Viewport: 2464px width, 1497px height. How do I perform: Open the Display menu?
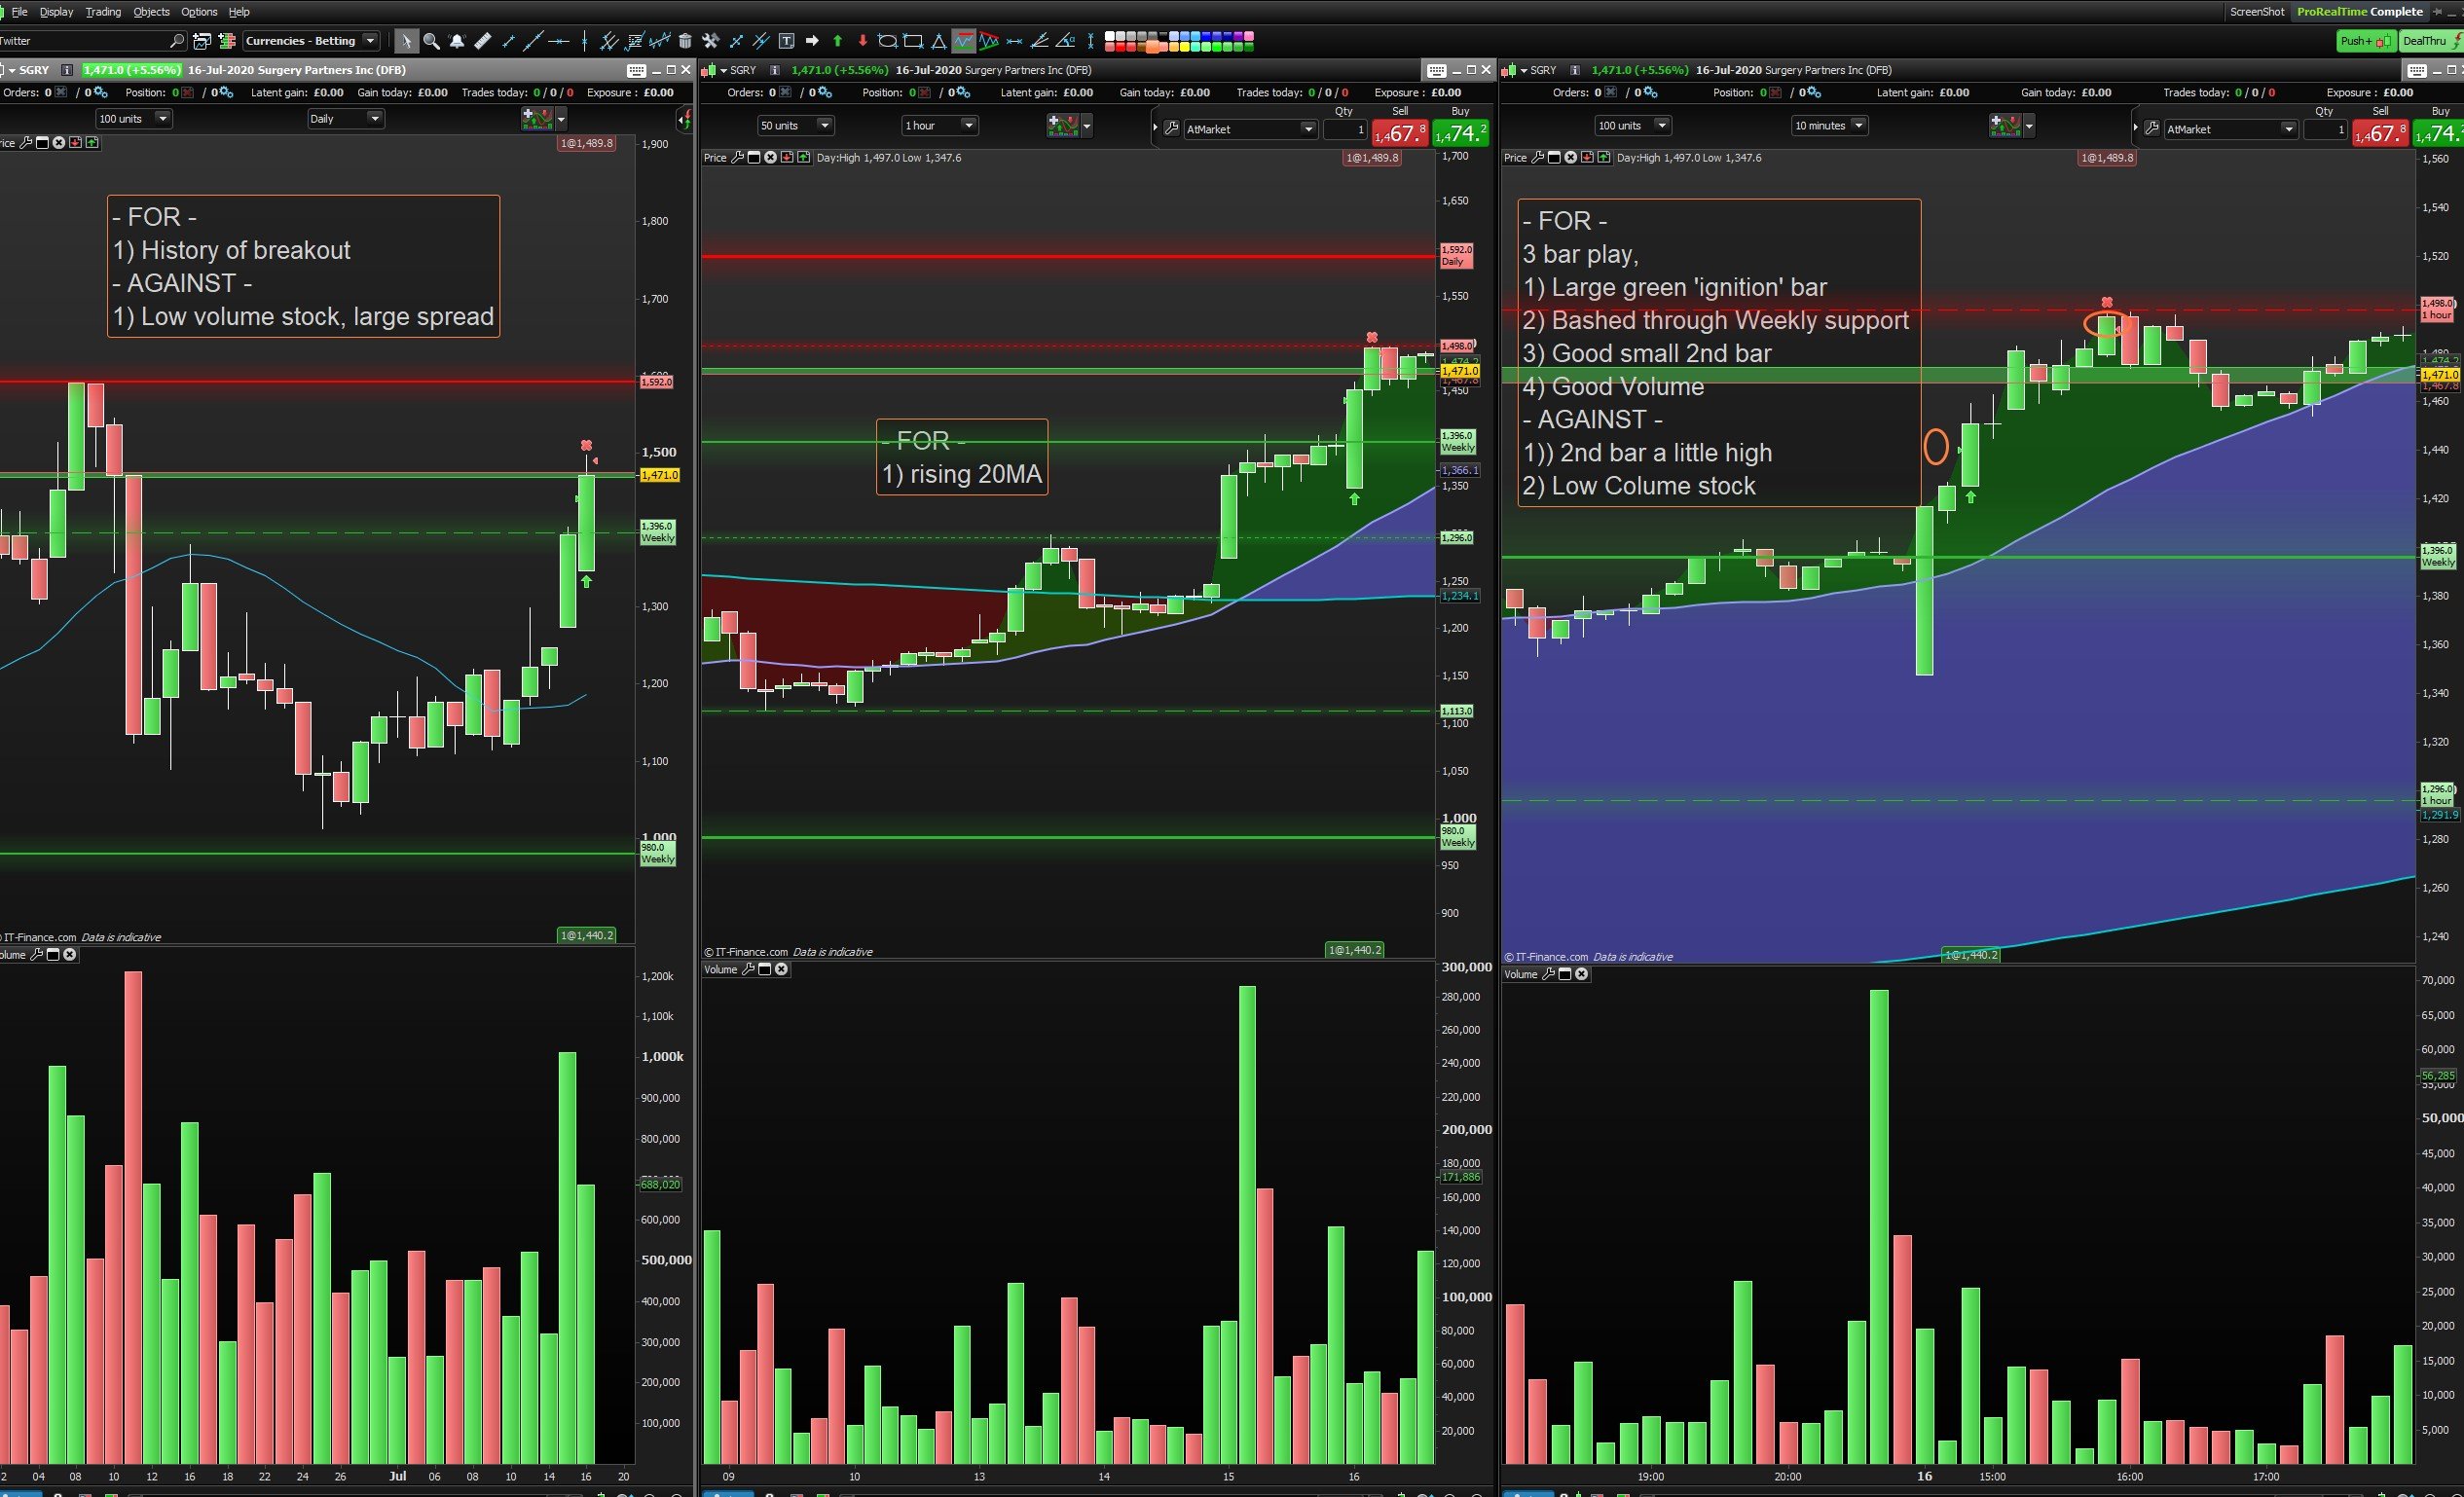56,12
